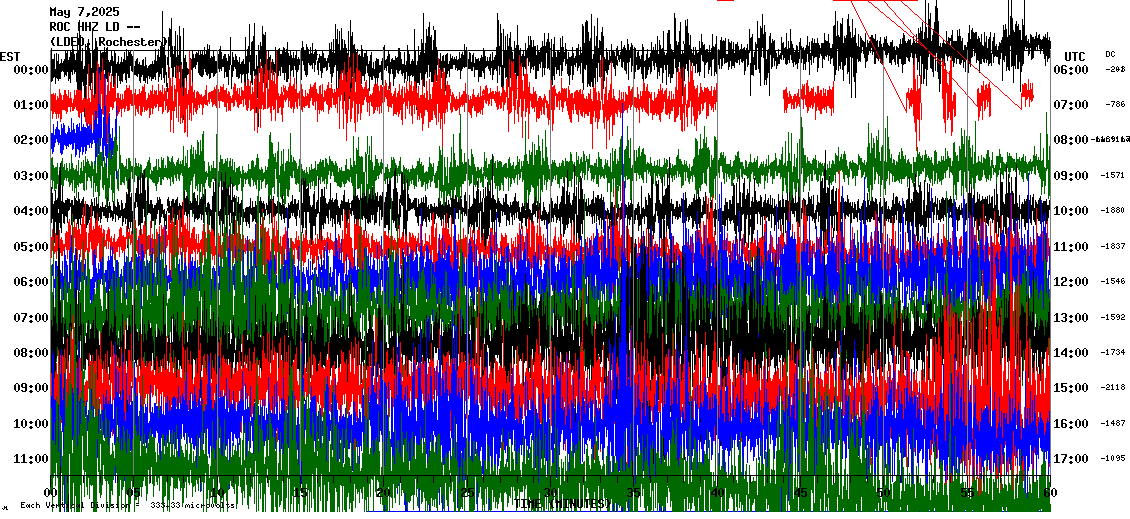The image size is (1130, 519).
Task: Click the UTC time label "17:00"
Action: [x=1071, y=459]
